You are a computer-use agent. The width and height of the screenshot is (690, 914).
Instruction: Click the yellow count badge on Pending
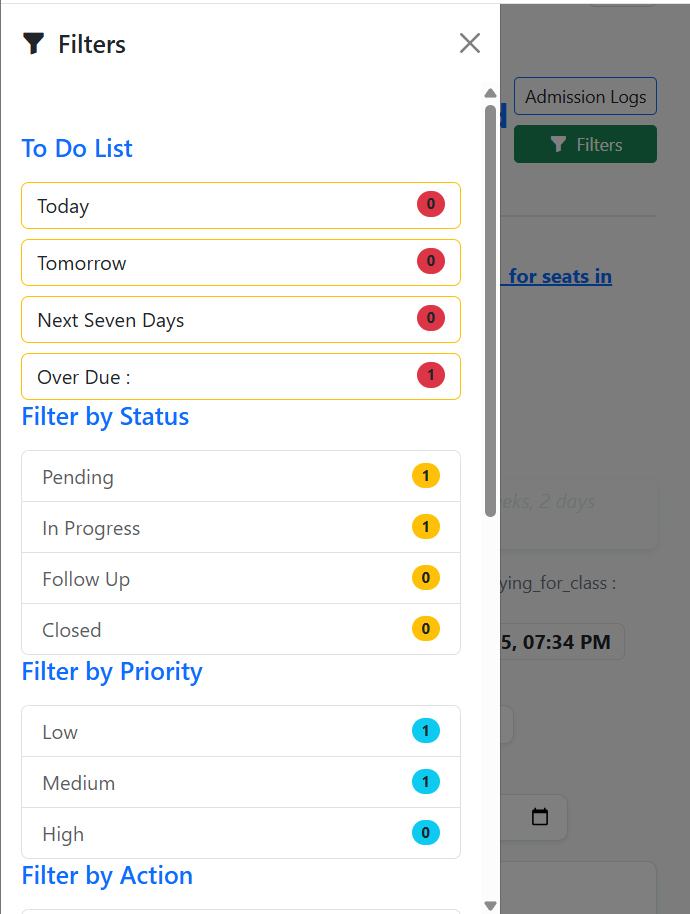coord(425,476)
